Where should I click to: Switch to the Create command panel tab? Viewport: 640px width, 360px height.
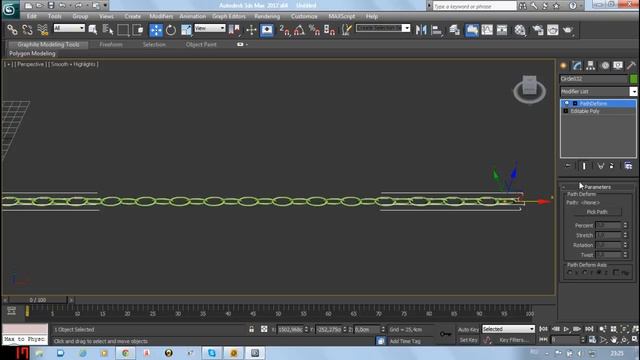pyautogui.click(x=564, y=65)
